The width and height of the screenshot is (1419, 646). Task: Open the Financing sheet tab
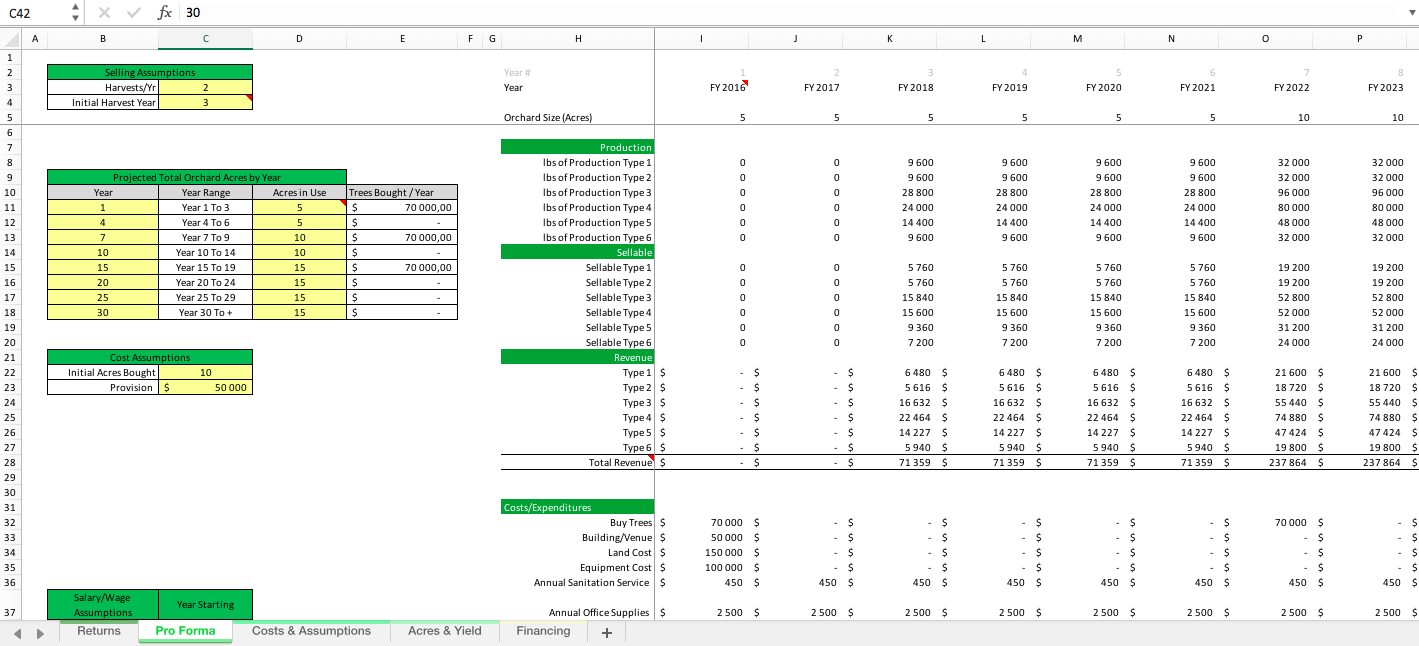[542, 631]
